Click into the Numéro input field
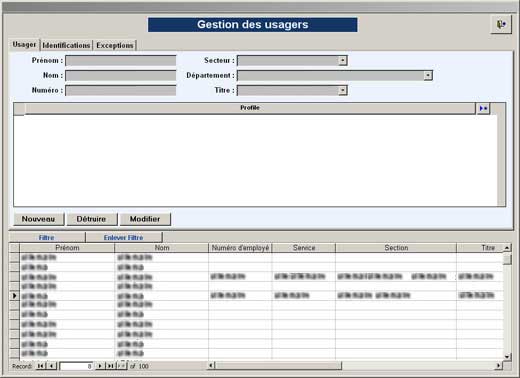 pos(121,90)
